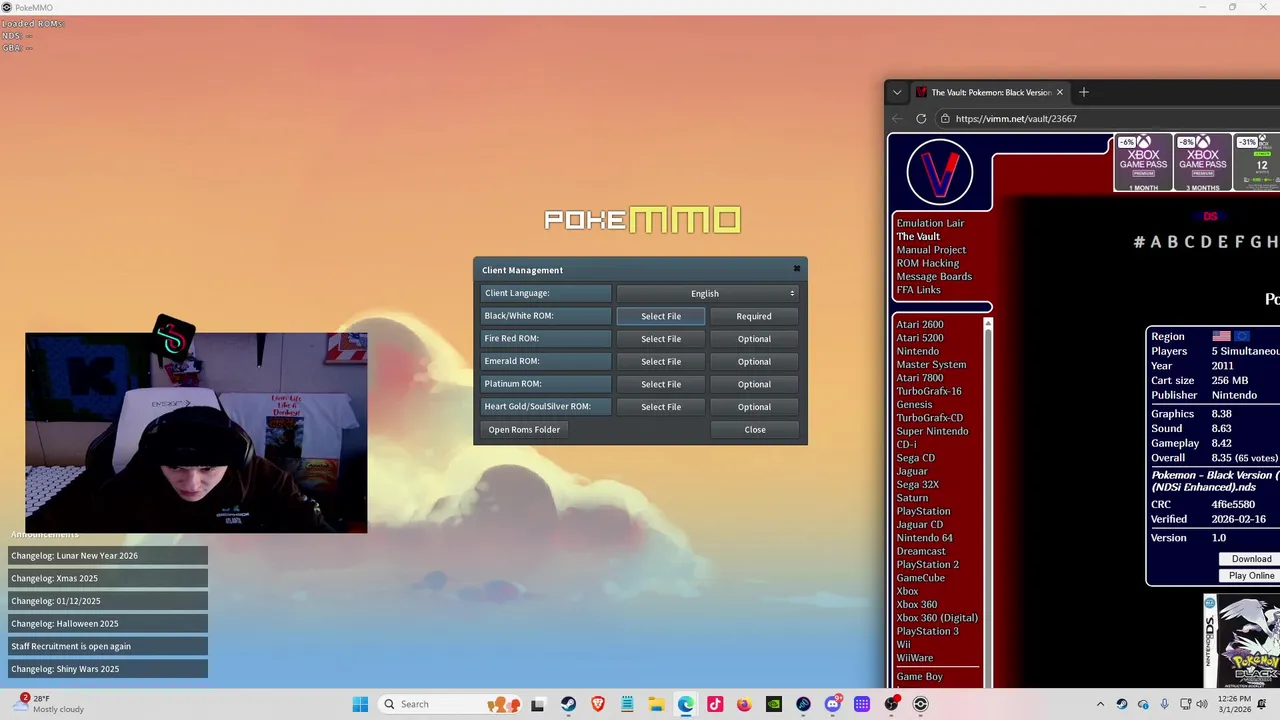Select GameCube in the console list
Viewport: 1280px width, 720px height.
point(920,578)
